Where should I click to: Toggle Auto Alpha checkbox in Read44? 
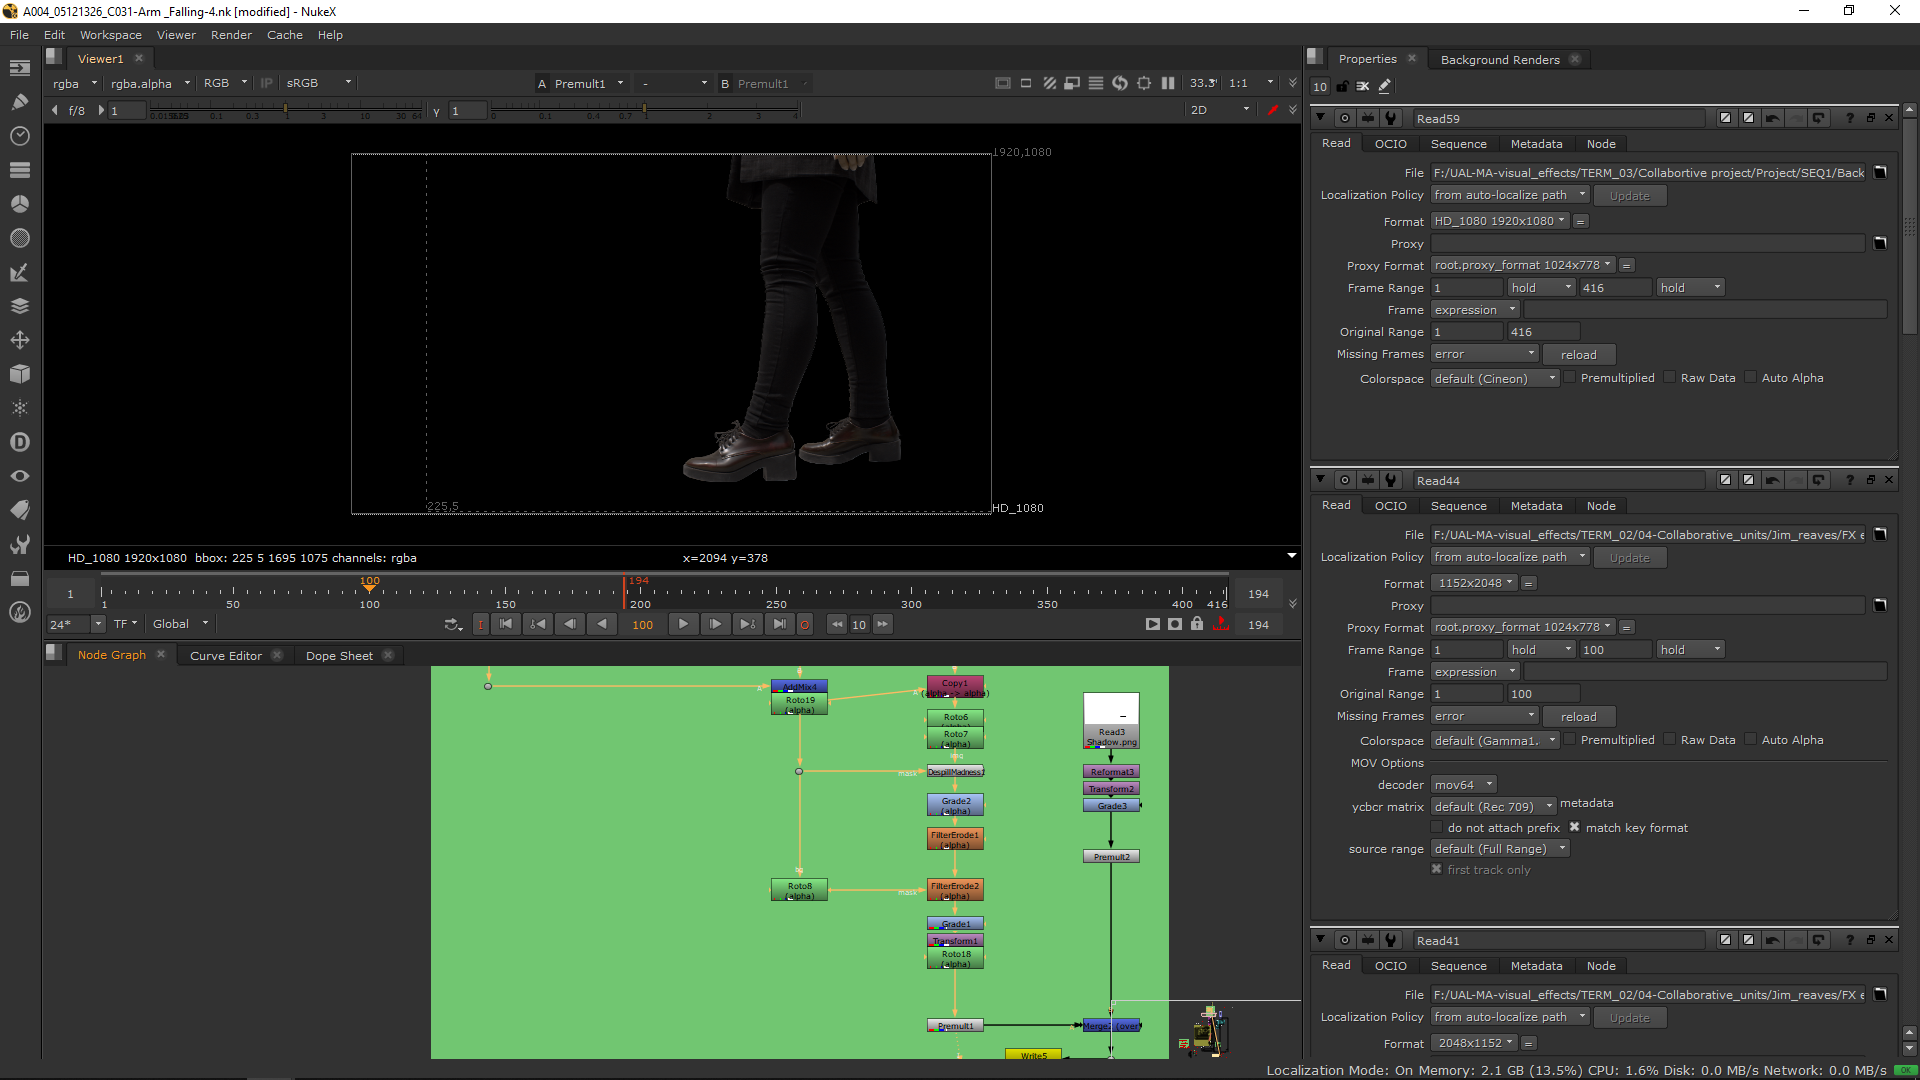coord(1750,740)
